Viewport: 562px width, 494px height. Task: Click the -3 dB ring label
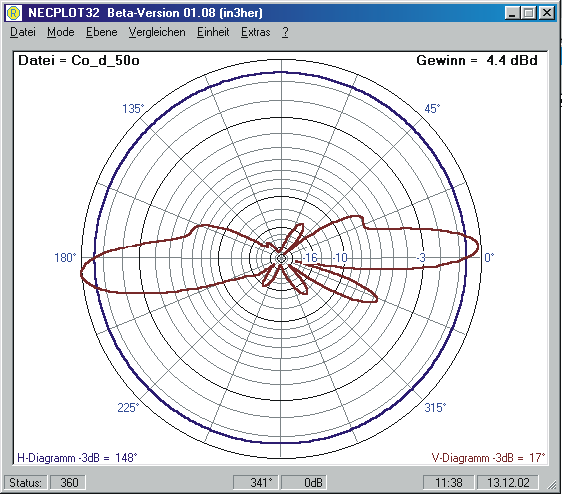point(421,257)
